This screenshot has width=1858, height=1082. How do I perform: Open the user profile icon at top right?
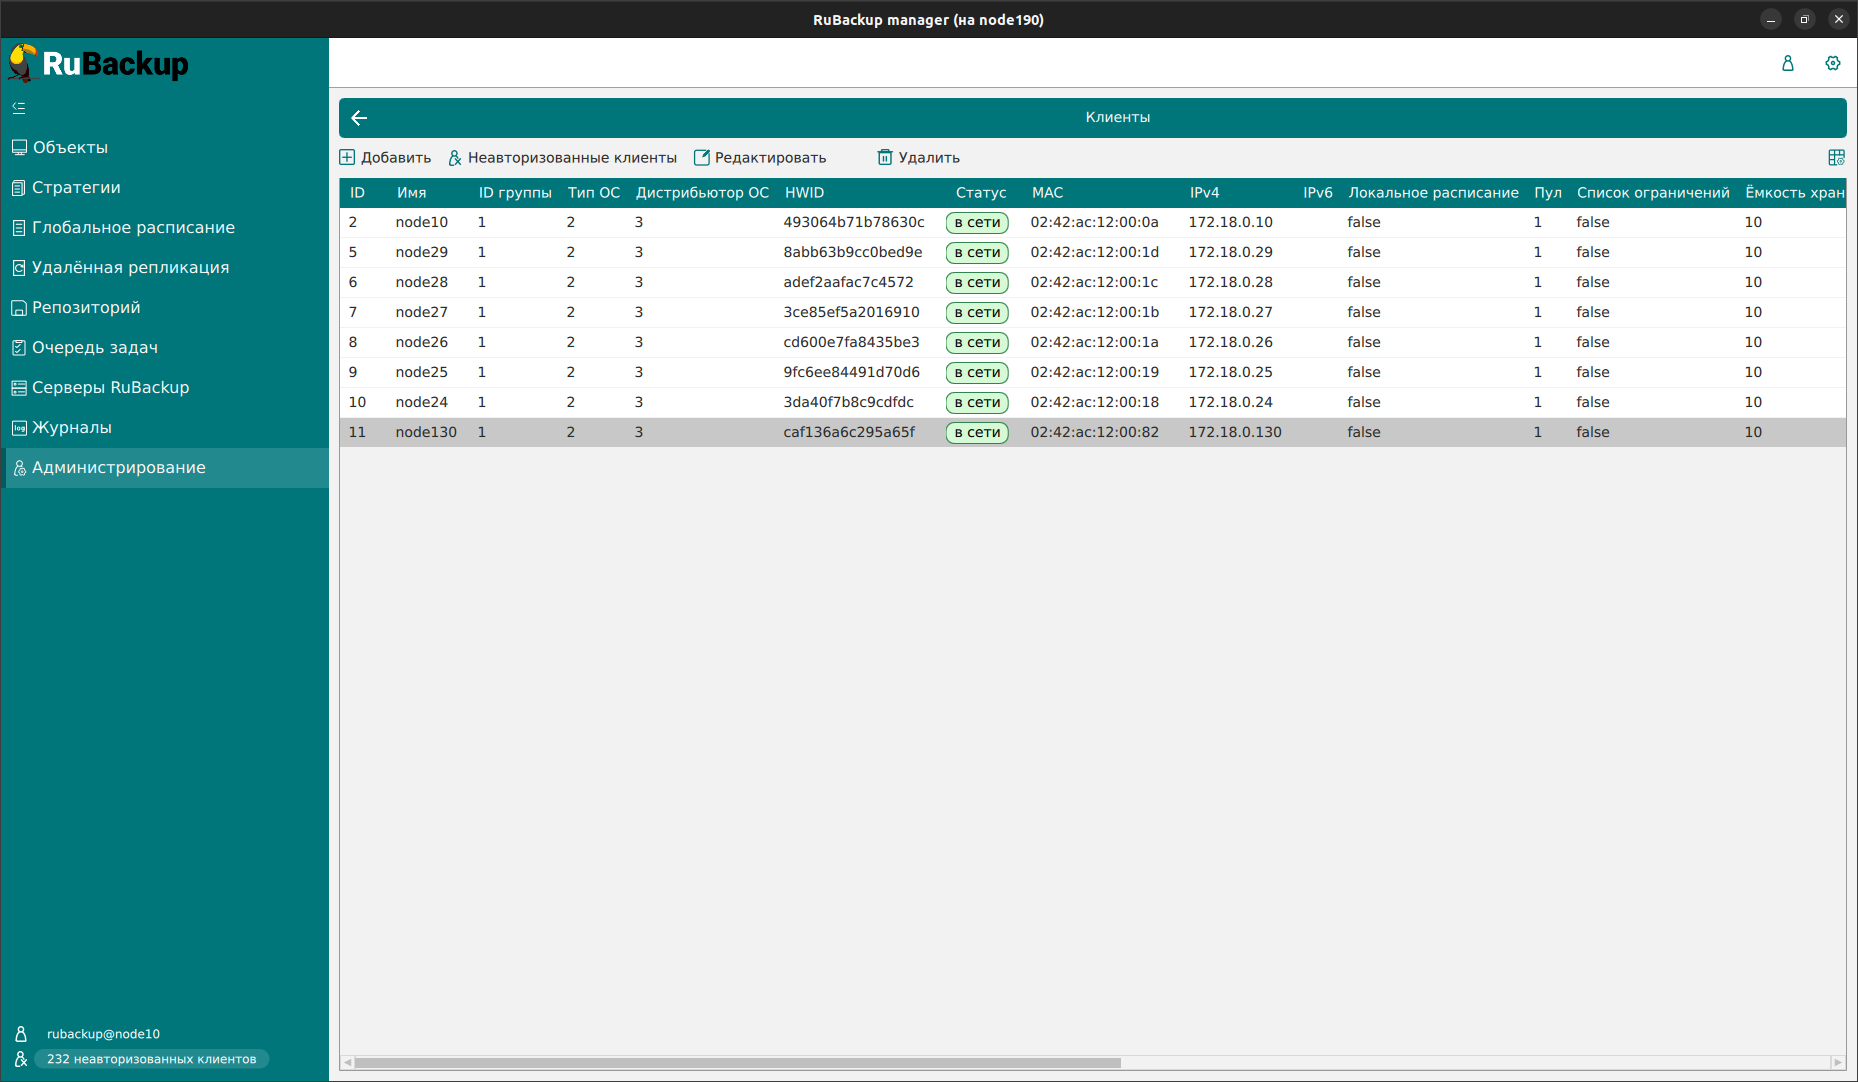tap(1787, 63)
